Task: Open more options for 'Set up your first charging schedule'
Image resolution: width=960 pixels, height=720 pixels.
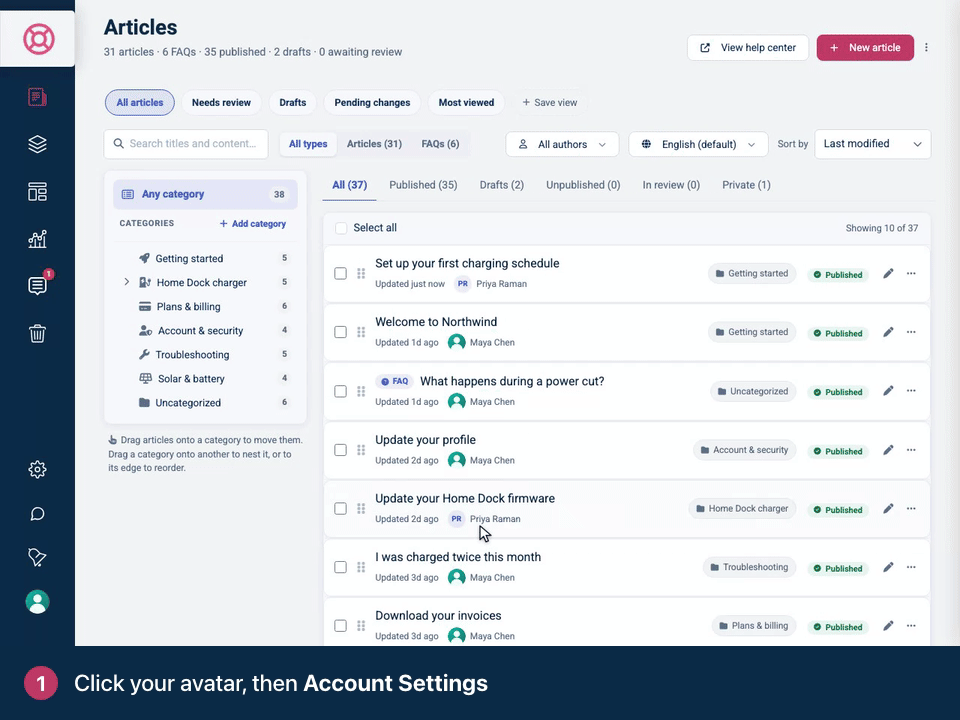Action: pyautogui.click(x=911, y=274)
